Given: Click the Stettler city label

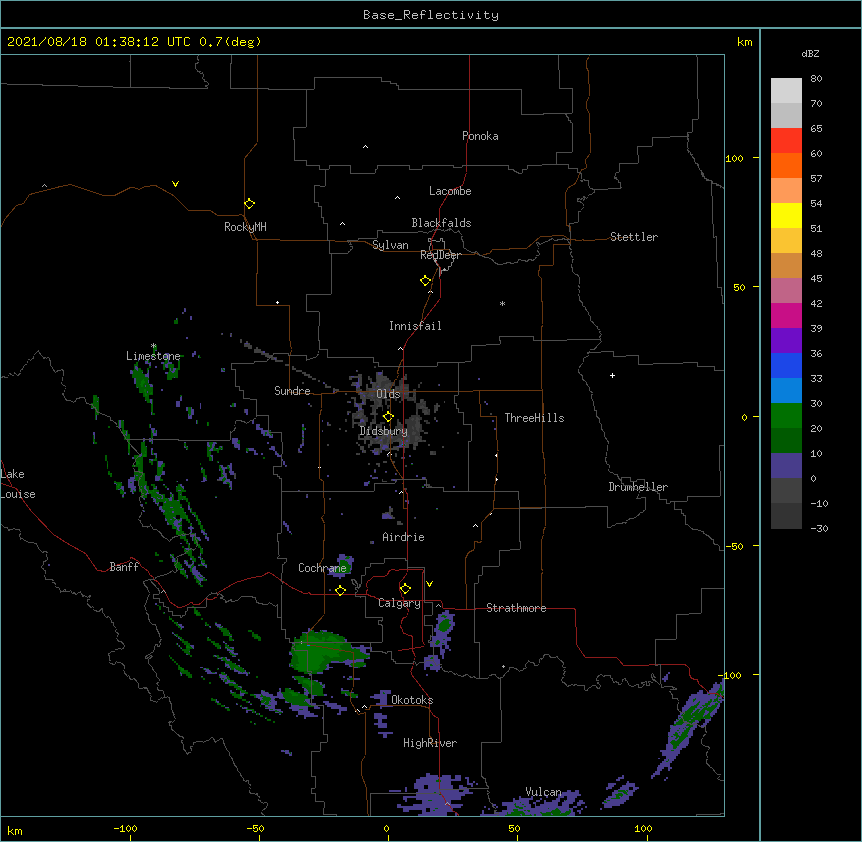Looking at the screenshot, I should pyautogui.click(x=634, y=237).
